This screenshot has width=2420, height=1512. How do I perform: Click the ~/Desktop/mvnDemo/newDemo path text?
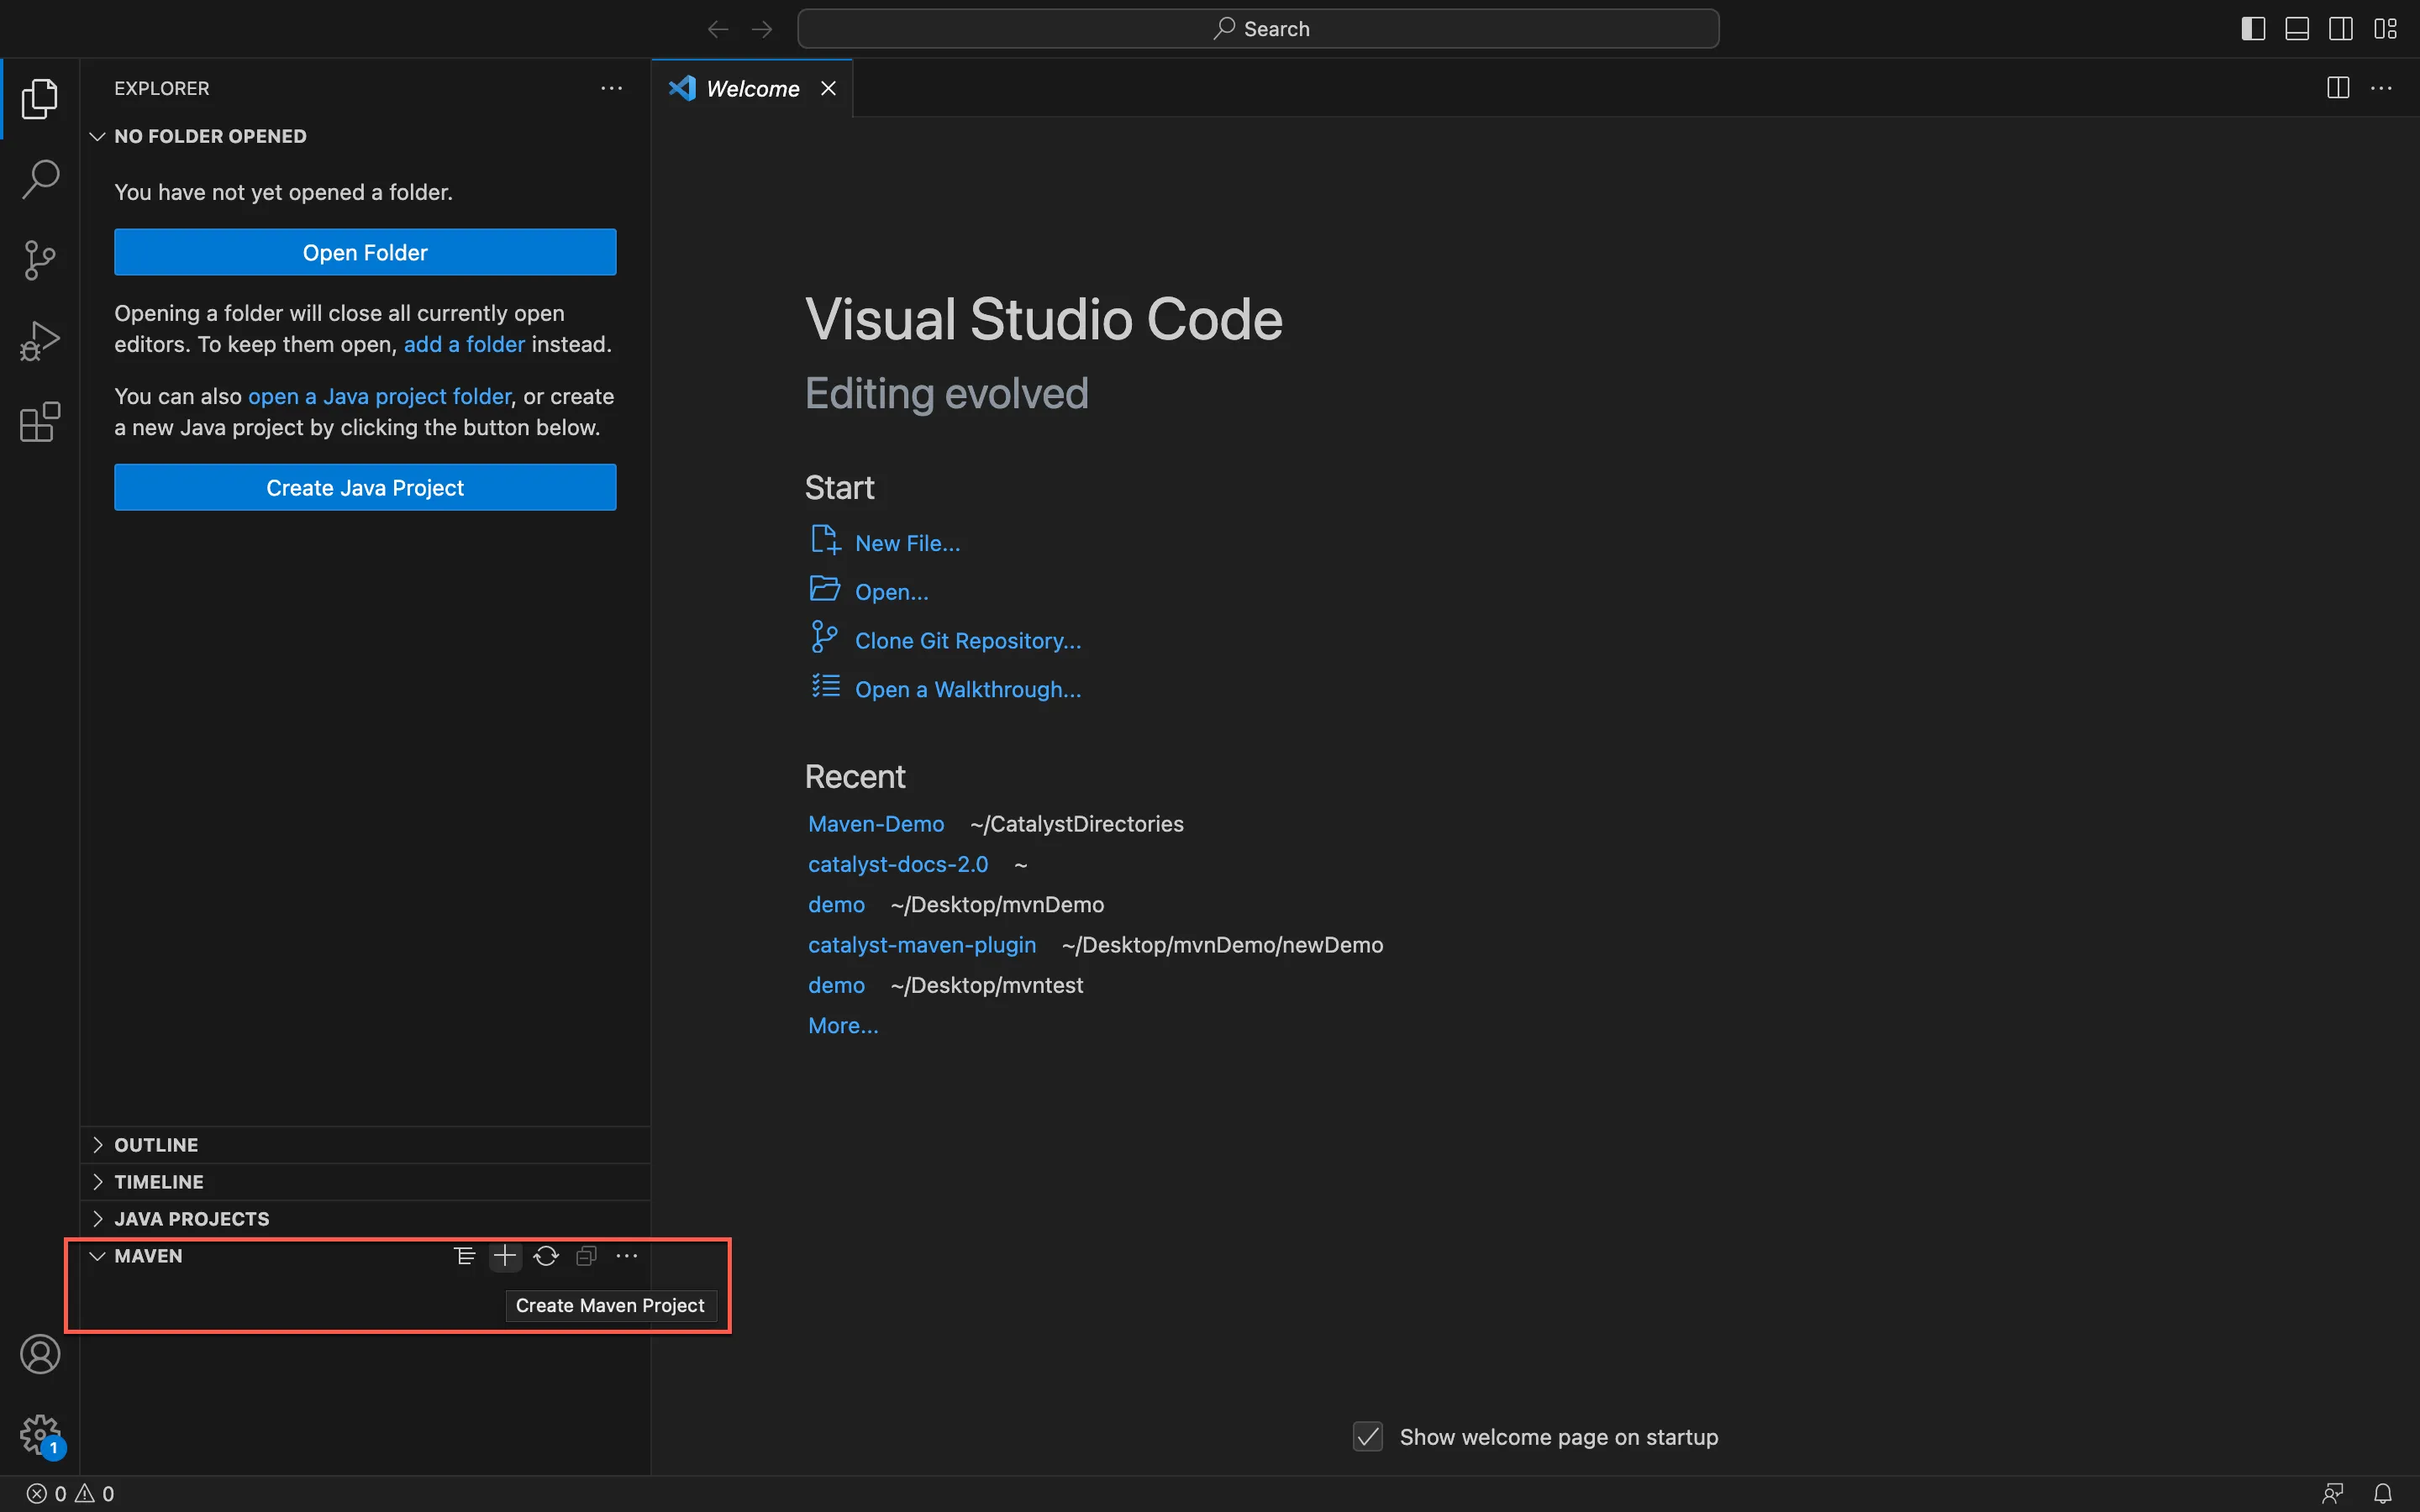click(1222, 945)
